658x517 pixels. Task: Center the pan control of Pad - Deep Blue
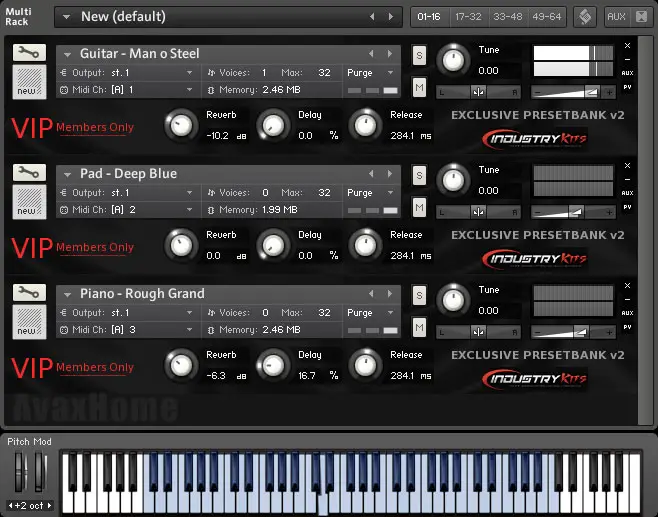pos(478,212)
